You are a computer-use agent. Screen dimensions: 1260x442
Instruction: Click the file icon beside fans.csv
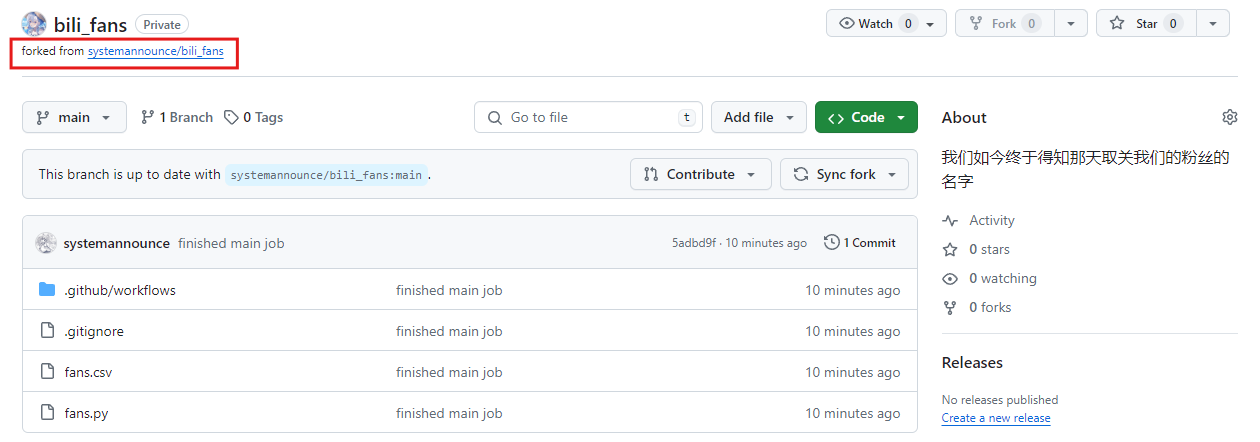(47, 372)
